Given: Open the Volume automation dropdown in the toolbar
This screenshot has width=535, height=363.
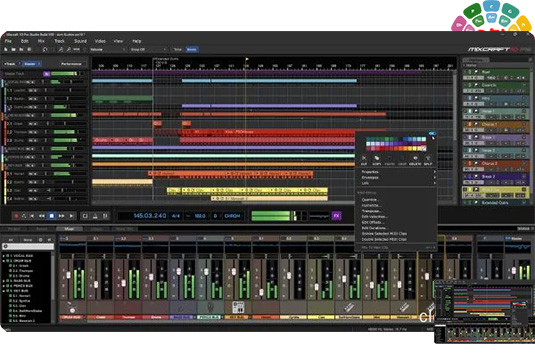Looking at the screenshot, I should [107, 49].
